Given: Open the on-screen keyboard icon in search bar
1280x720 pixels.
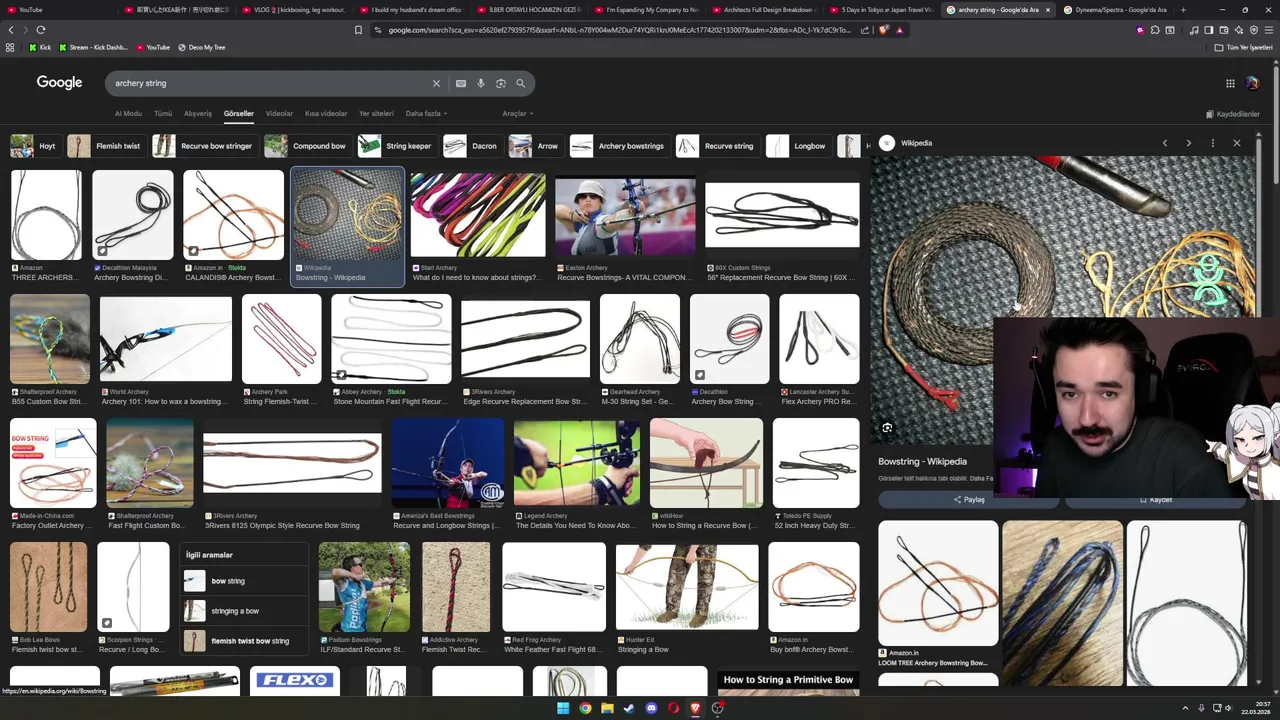Looking at the screenshot, I should pyautogui.click(x=460, y=83).
